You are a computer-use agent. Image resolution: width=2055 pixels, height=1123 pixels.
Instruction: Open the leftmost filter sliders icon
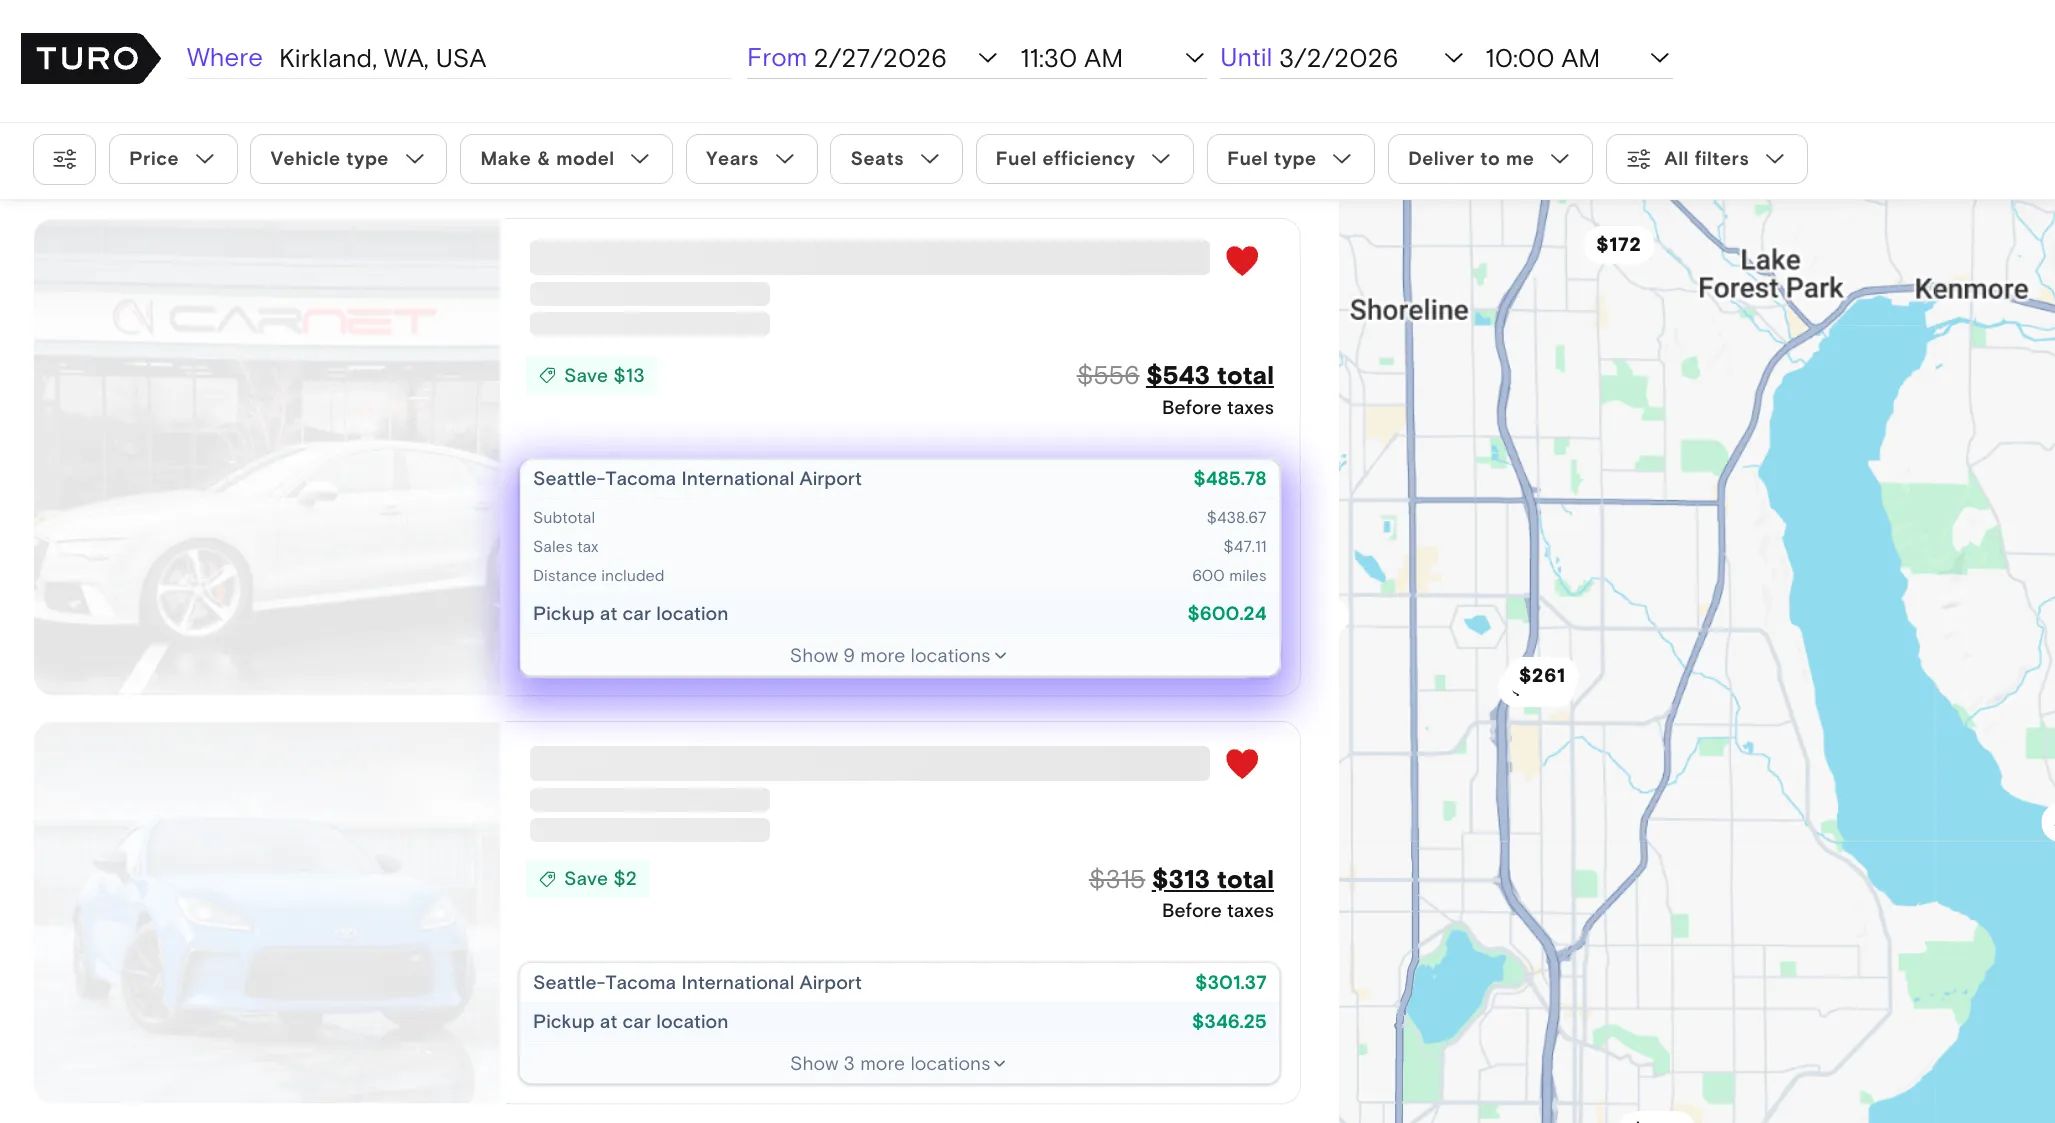(x=64, y=158)
